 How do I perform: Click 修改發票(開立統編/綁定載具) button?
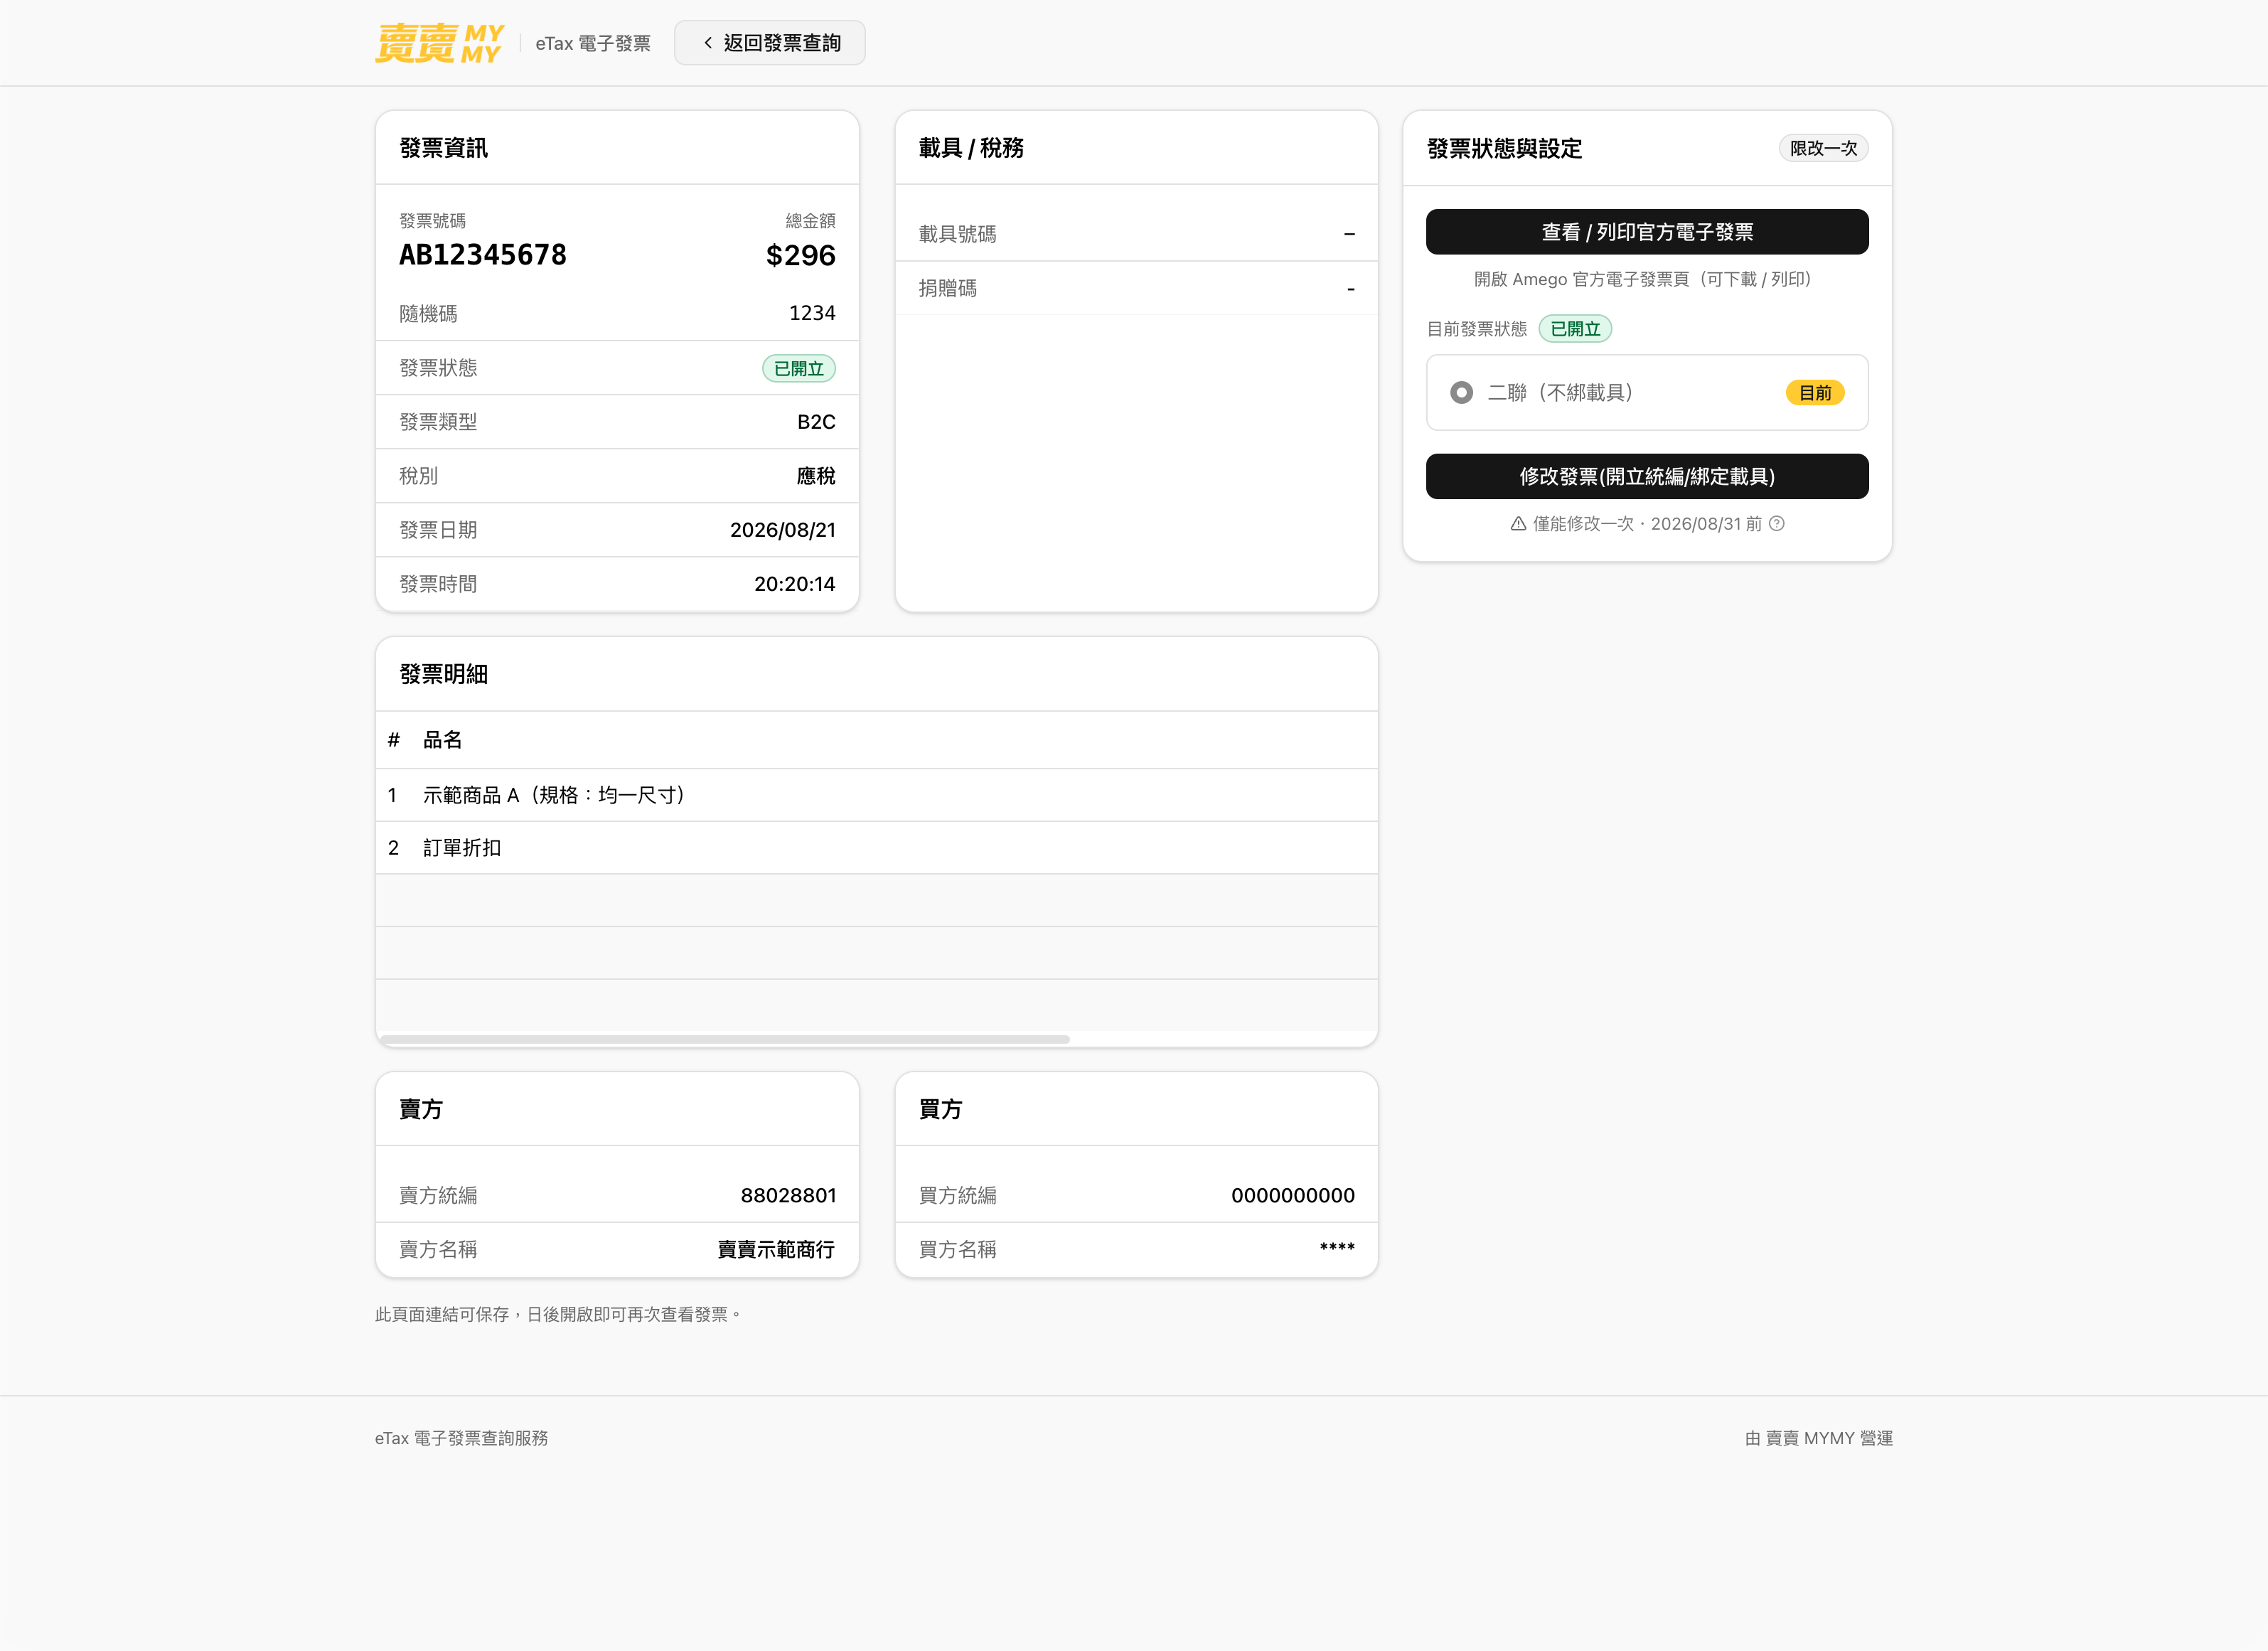pyautogui.click(x=1647, y=476)
